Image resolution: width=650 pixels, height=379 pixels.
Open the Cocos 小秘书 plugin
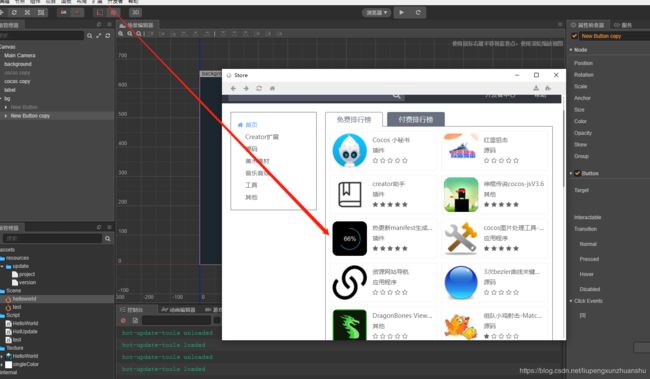pyautogui.click(x=382, y=150)
